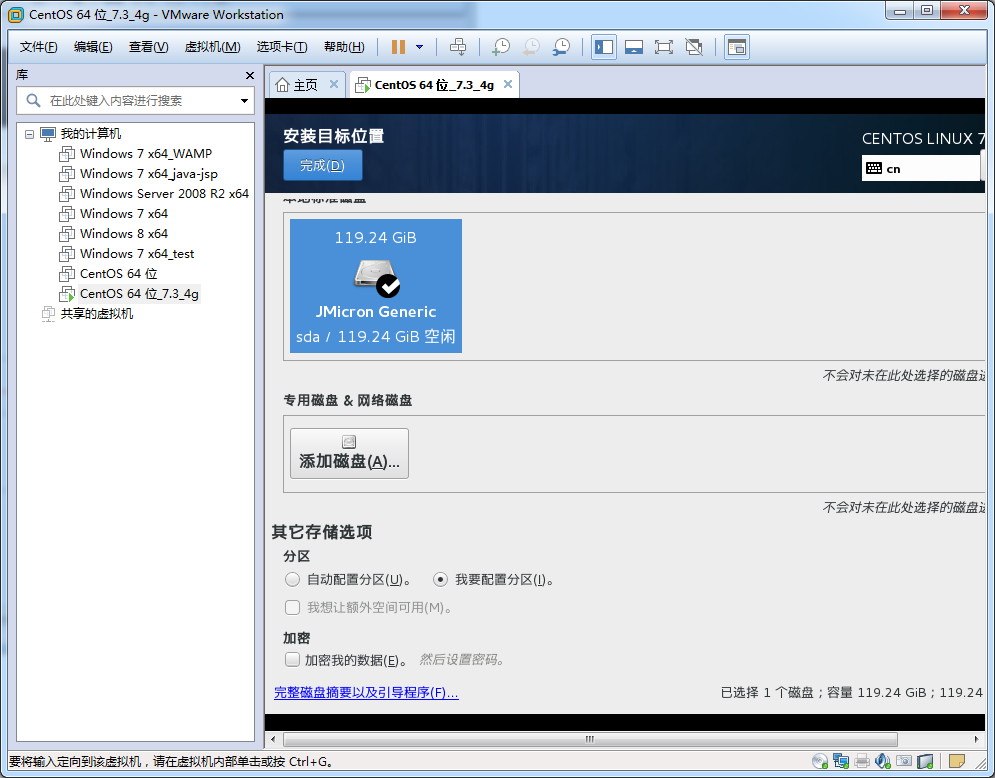Switch to the CentOS 64 位_7.3_4g tab
This screenshot has height=778, width=995.
click(x=434, y=84)
